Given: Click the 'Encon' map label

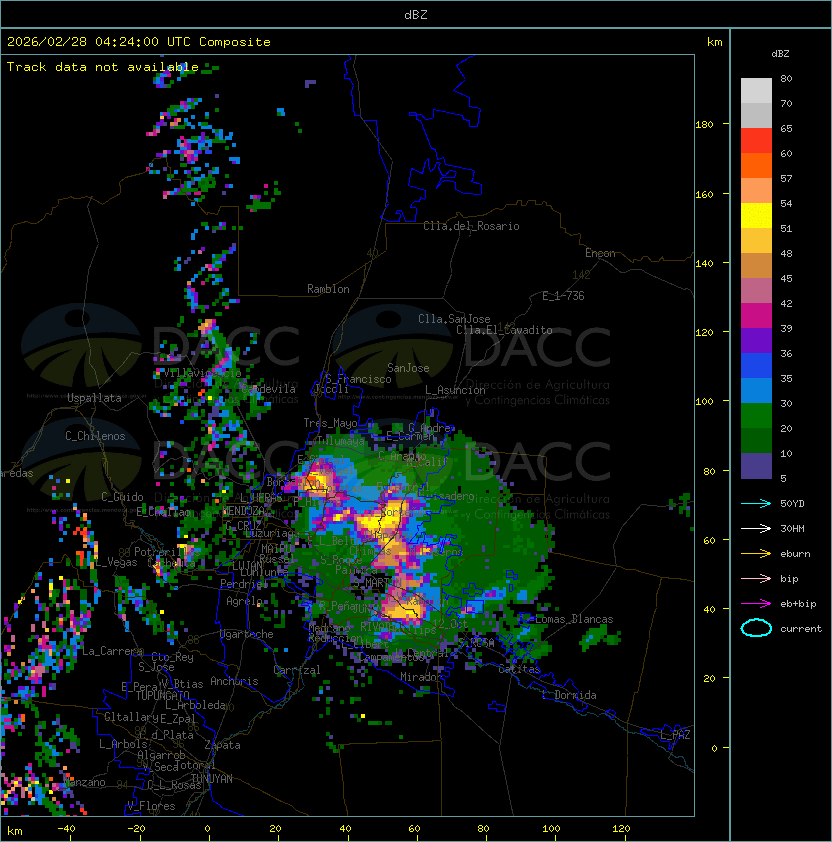Looking at the screenshot, I should [600, 253].
